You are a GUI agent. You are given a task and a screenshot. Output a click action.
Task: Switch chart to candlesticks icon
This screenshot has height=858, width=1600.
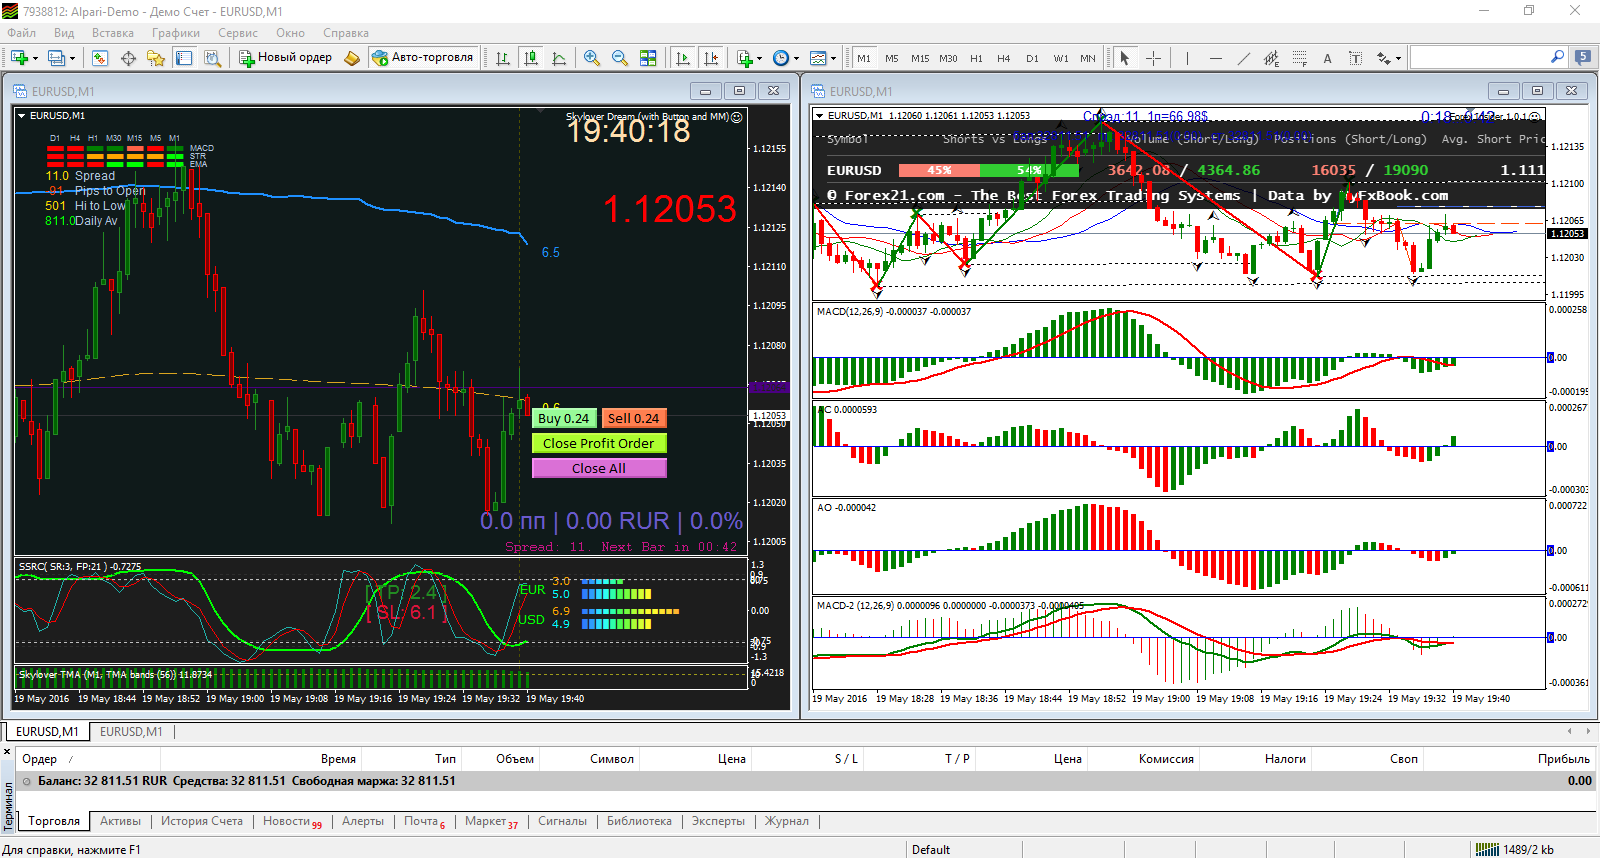pyautogui.click(x=531, y=58)
